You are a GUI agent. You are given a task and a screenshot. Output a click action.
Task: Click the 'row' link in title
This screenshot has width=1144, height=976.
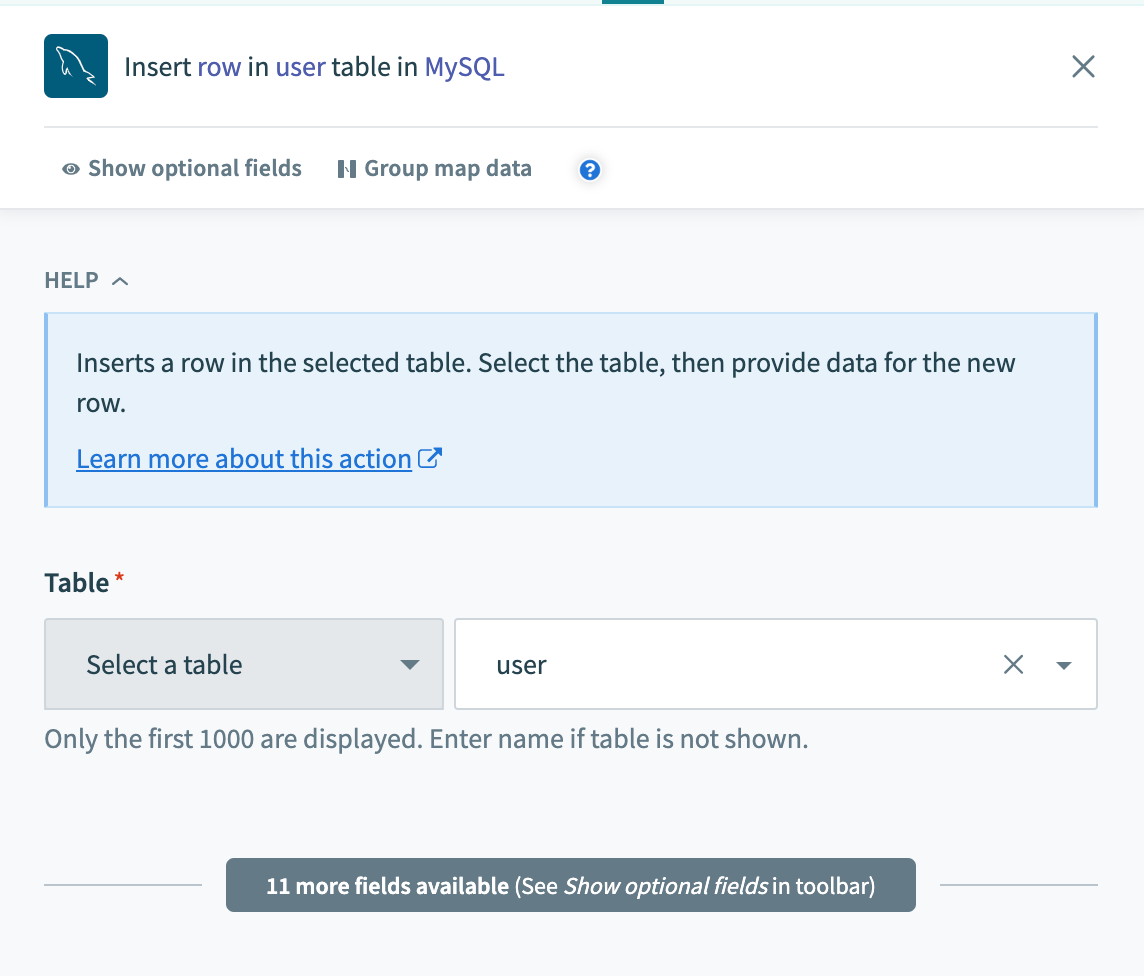coord(219,67)
